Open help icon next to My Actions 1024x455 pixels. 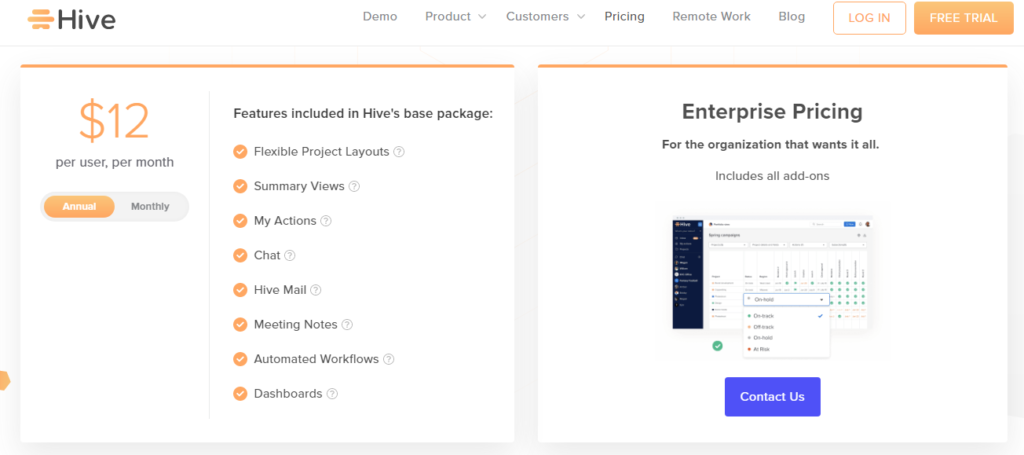tap(326, 221)
